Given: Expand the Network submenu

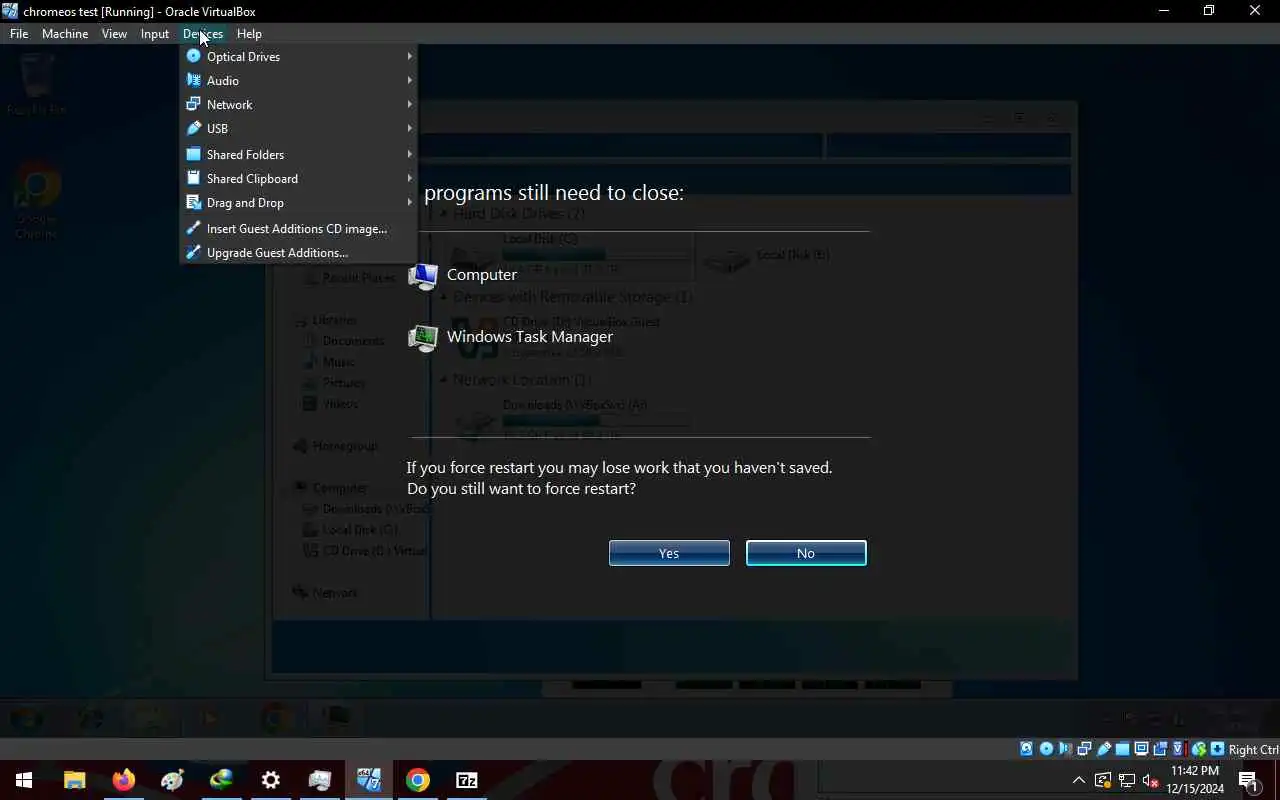Looking at the screenshot, I should pyautogui.click(x=298, y=104).
